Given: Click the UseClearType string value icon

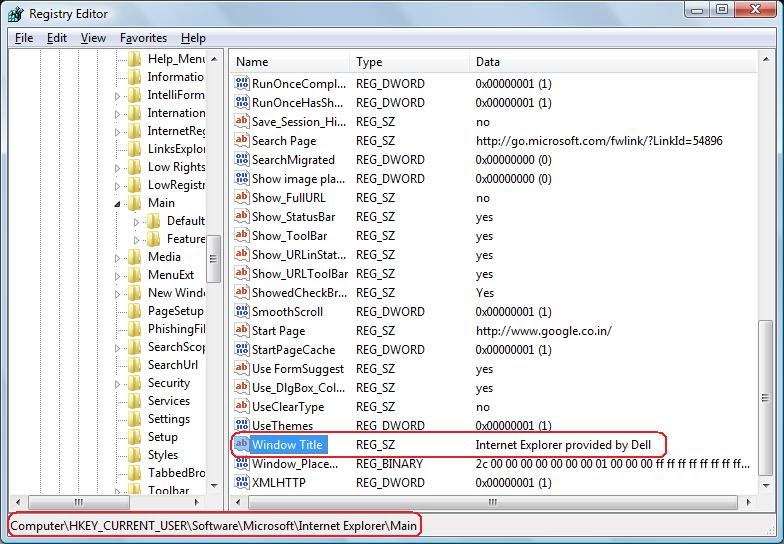Looking at the screenshot, I should click(x=242, y=406).
